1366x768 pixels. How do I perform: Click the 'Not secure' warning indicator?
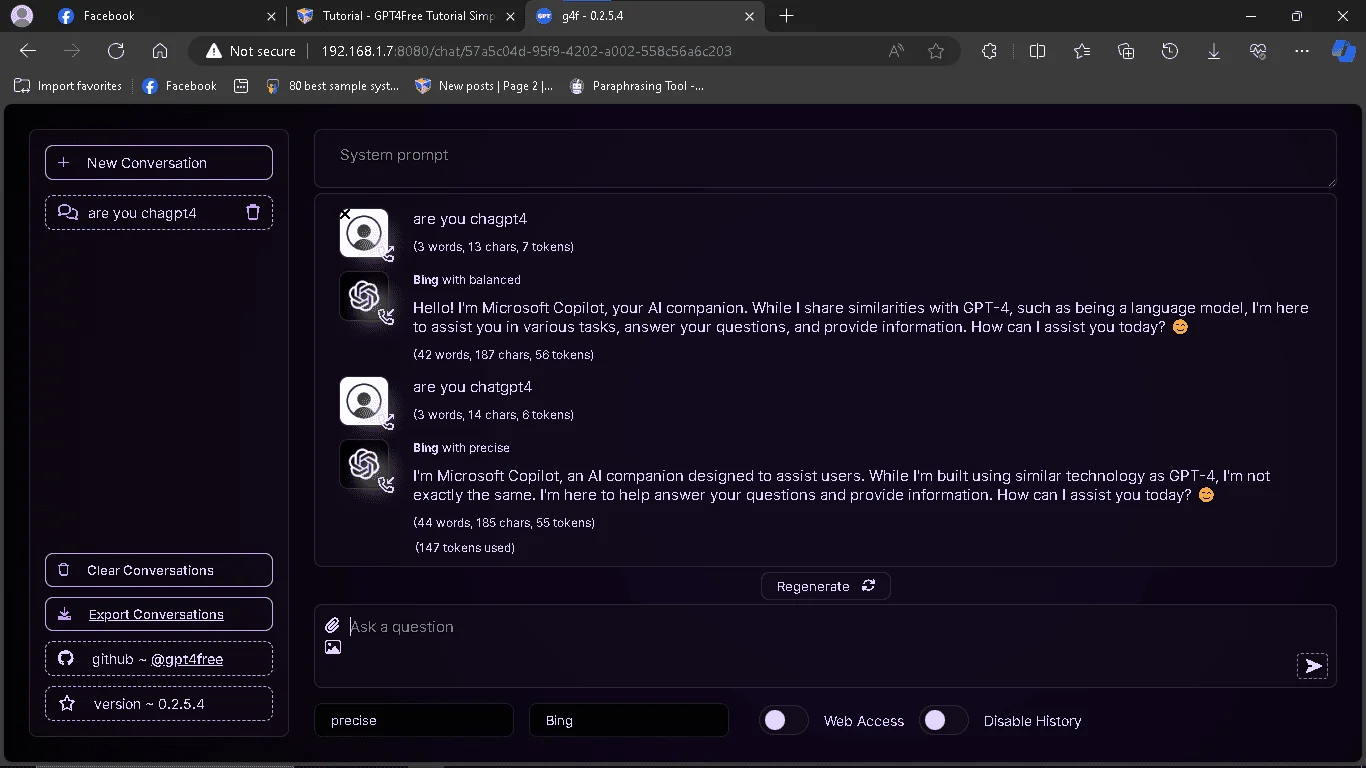[251, 51]
